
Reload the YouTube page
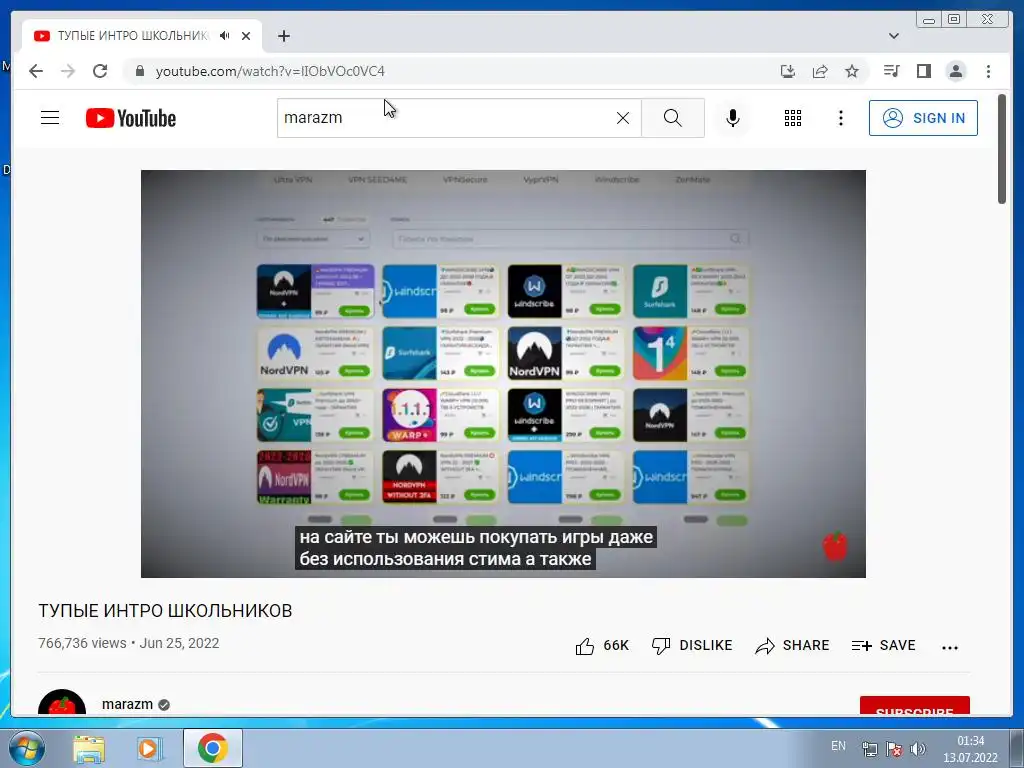click(x=100, y=71)
